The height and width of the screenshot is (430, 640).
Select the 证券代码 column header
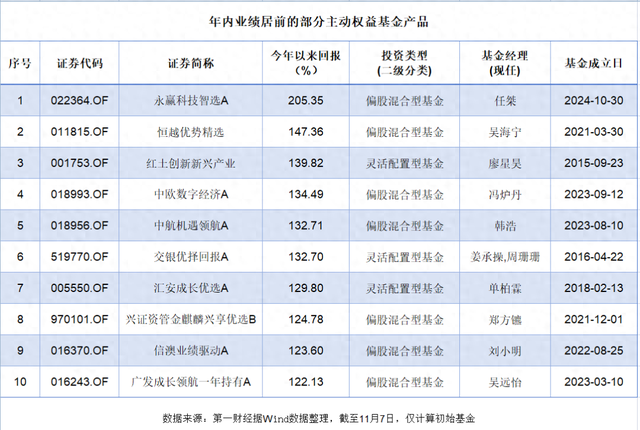click(x=80, y=63)
